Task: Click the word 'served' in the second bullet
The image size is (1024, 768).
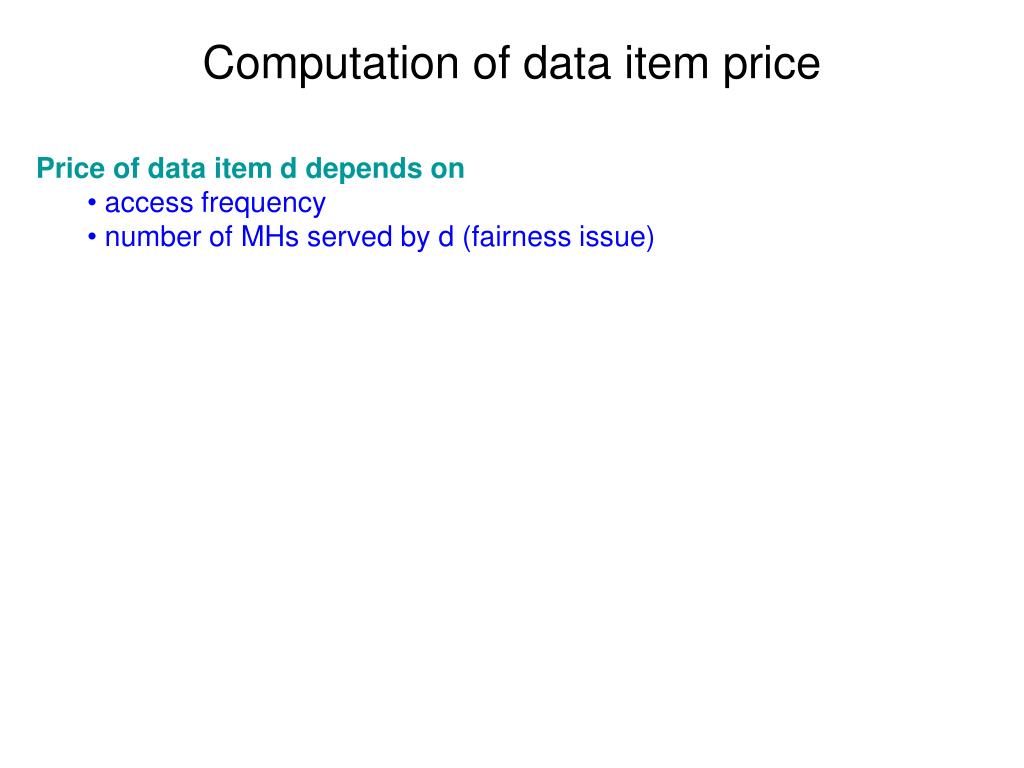Action: click(x=349, y=236)
